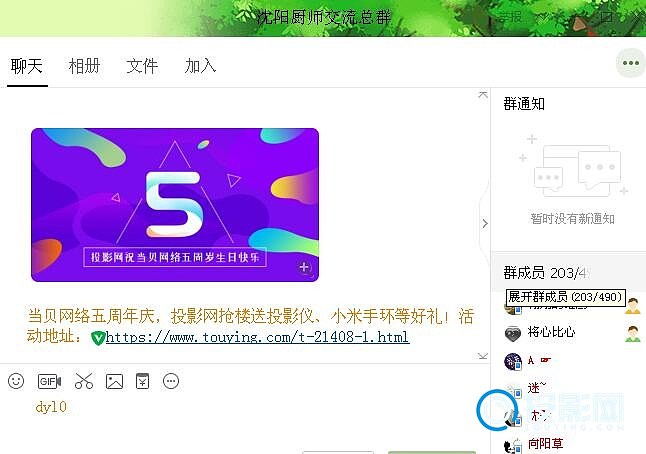The height and width of the screenshot is (454, 646).
Task: Click 将心比心 avatar icon
Action: click(513, 333)
